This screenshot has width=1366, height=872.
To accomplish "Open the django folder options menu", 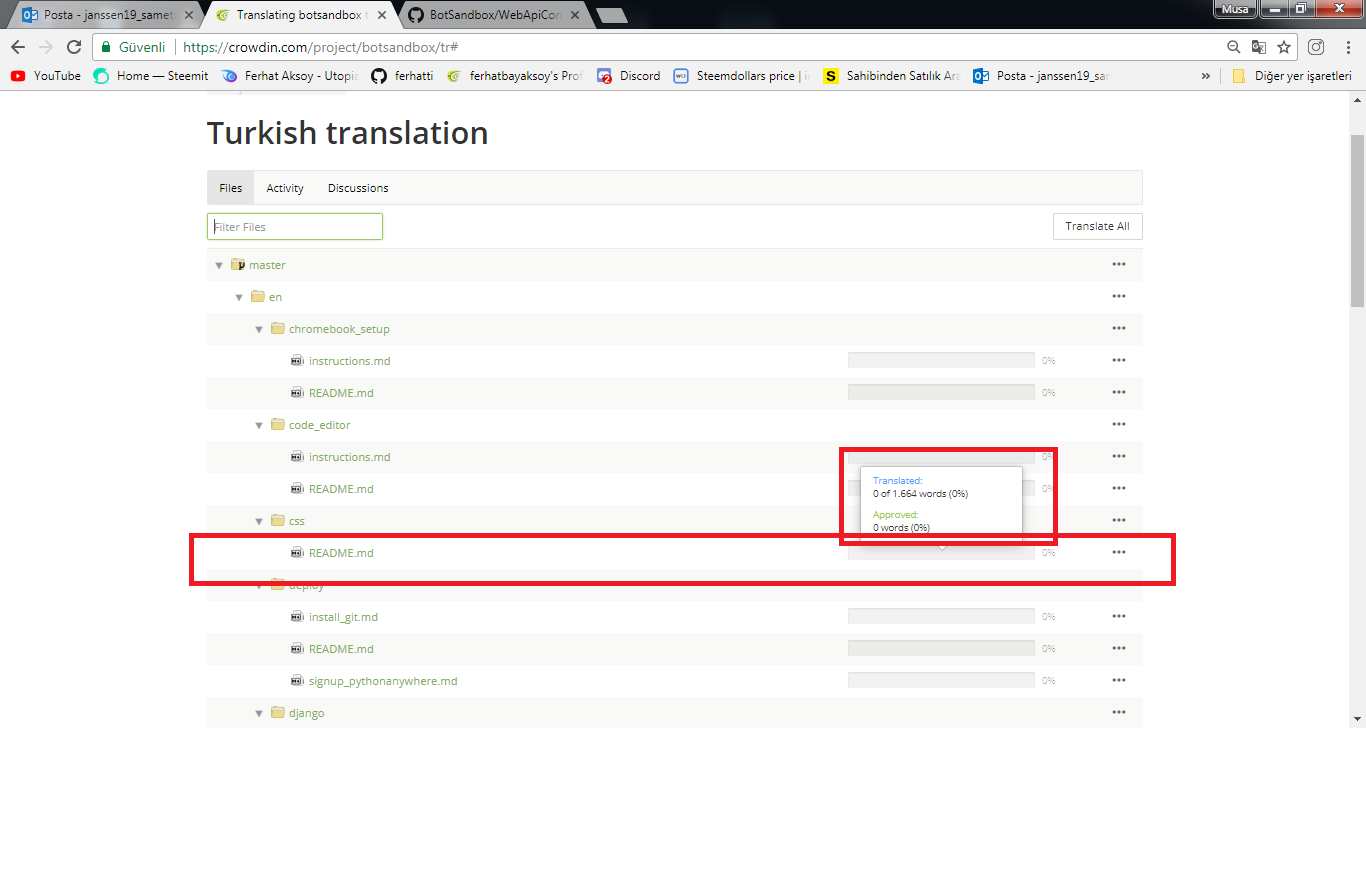I will coord(1119,712).
